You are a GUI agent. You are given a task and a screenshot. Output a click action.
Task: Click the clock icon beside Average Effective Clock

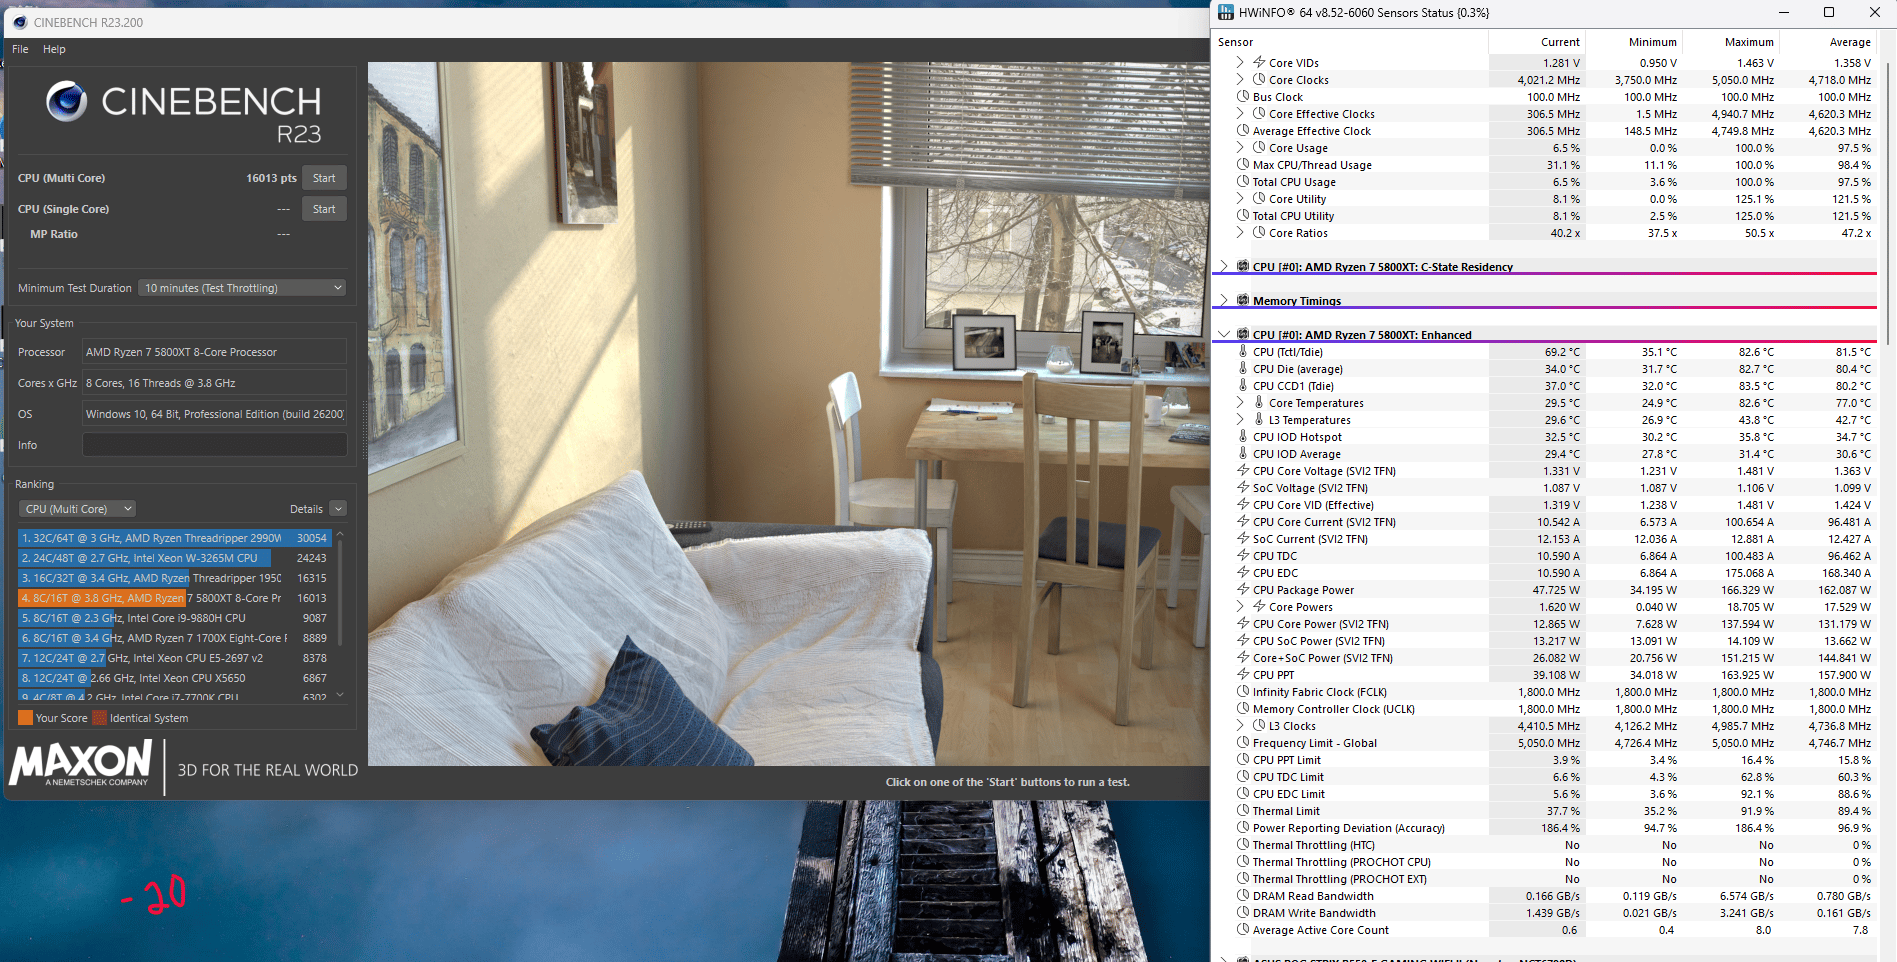point(1243,131)
